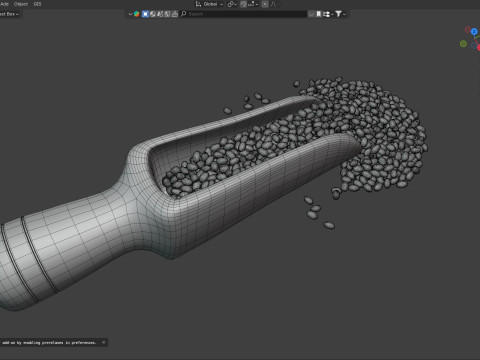Snap view to Z axis on gizmo

point(474,32)
